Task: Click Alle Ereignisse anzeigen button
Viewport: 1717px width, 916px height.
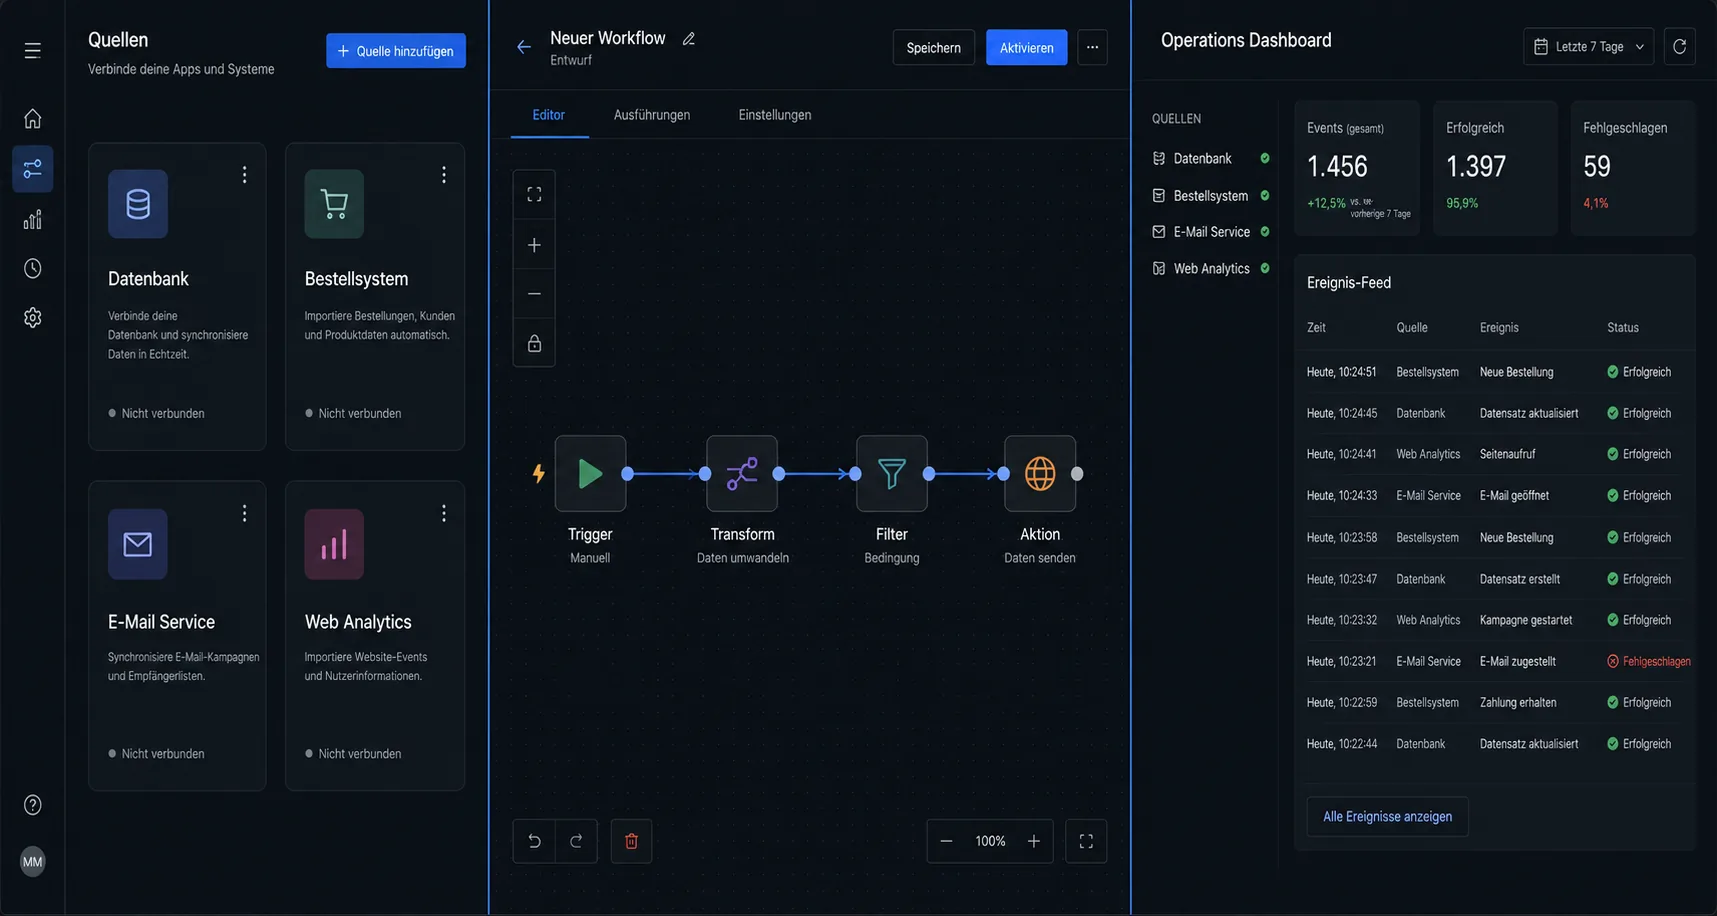Action: pos(1387,817)
